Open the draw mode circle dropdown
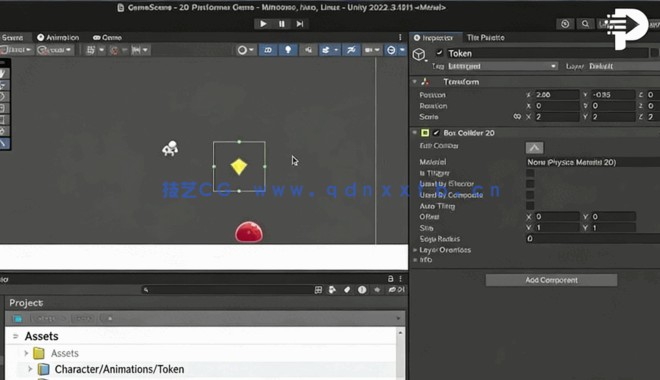The image size is (660, 380). tap(246, 50)
